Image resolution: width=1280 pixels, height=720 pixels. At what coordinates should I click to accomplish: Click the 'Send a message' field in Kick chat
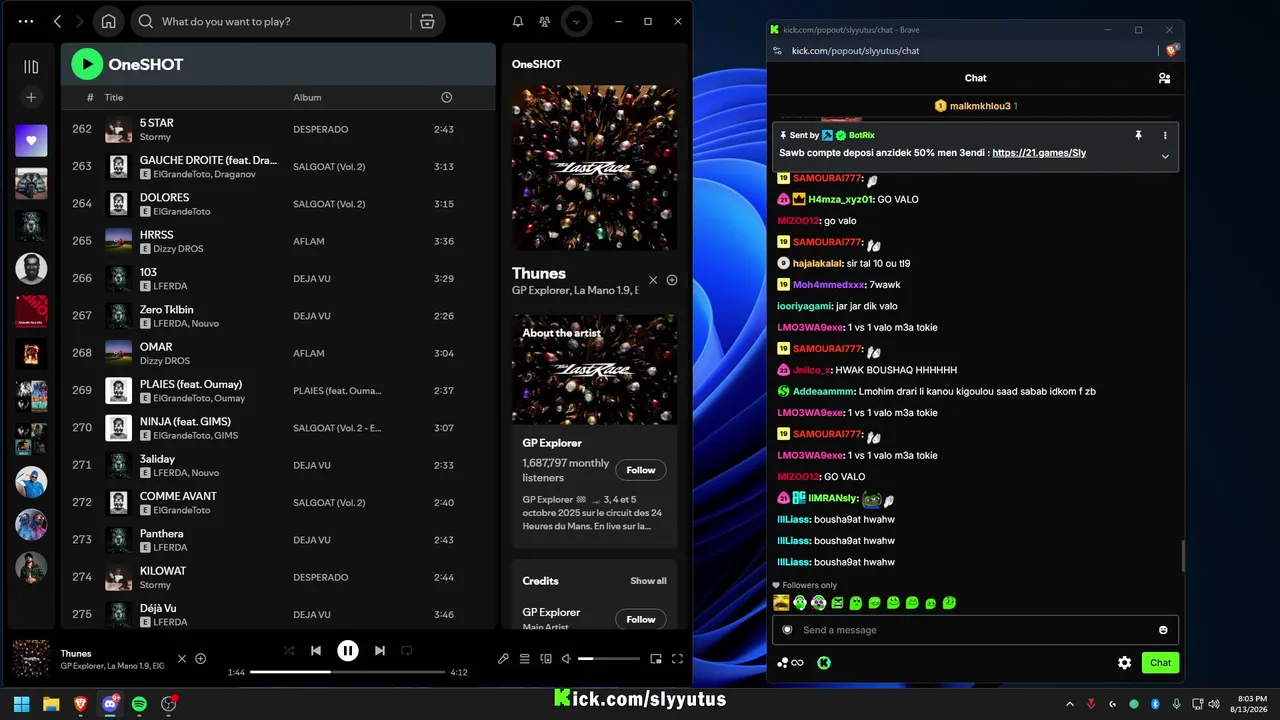point(975,630)
